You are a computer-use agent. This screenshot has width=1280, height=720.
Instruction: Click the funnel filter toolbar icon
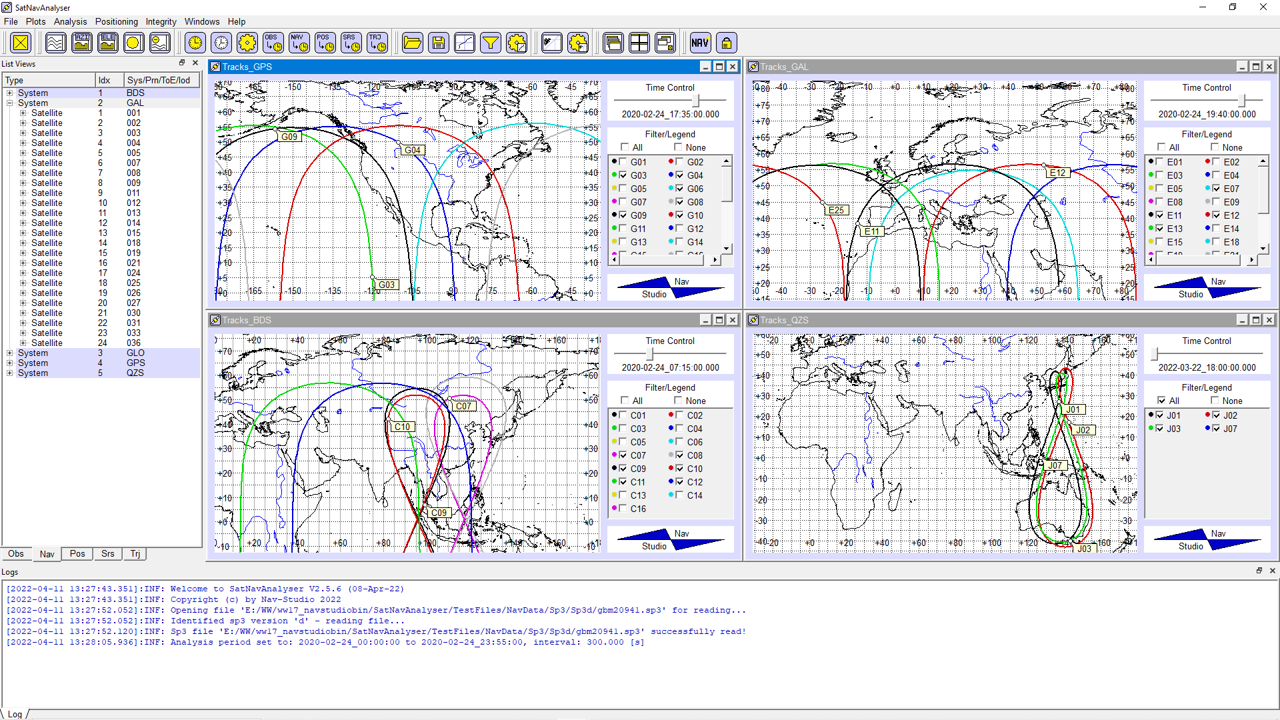coord(490,42)
